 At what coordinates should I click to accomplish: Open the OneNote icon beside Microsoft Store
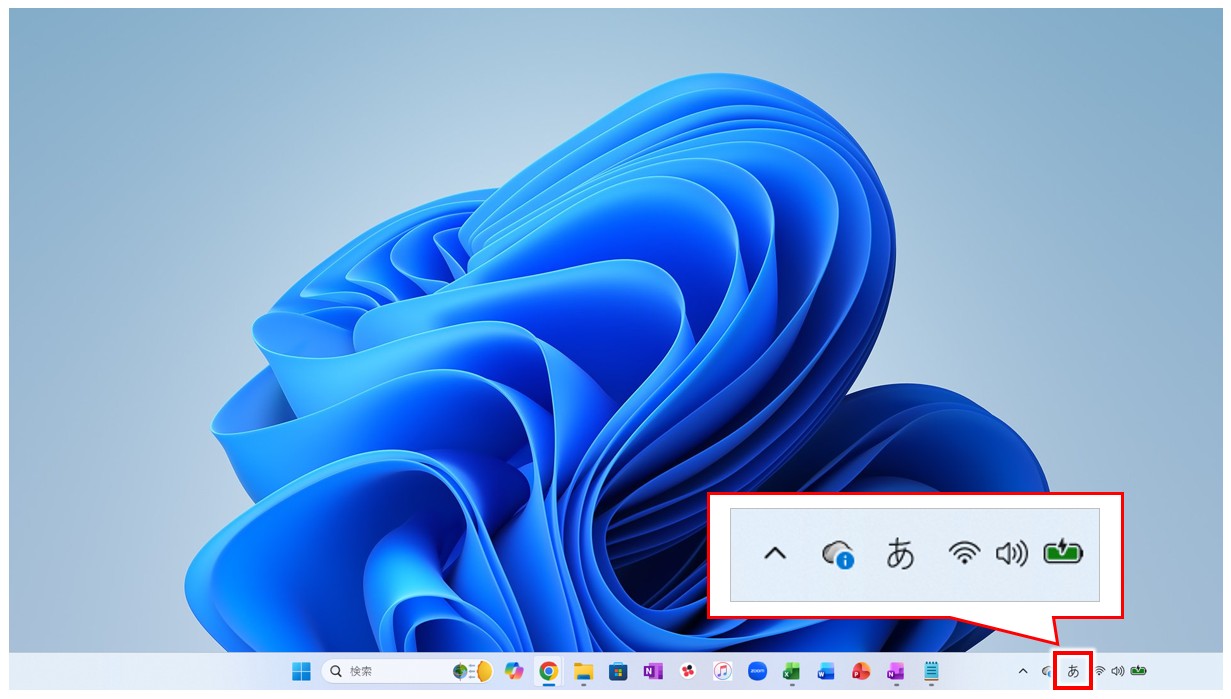tap(653, 671)
